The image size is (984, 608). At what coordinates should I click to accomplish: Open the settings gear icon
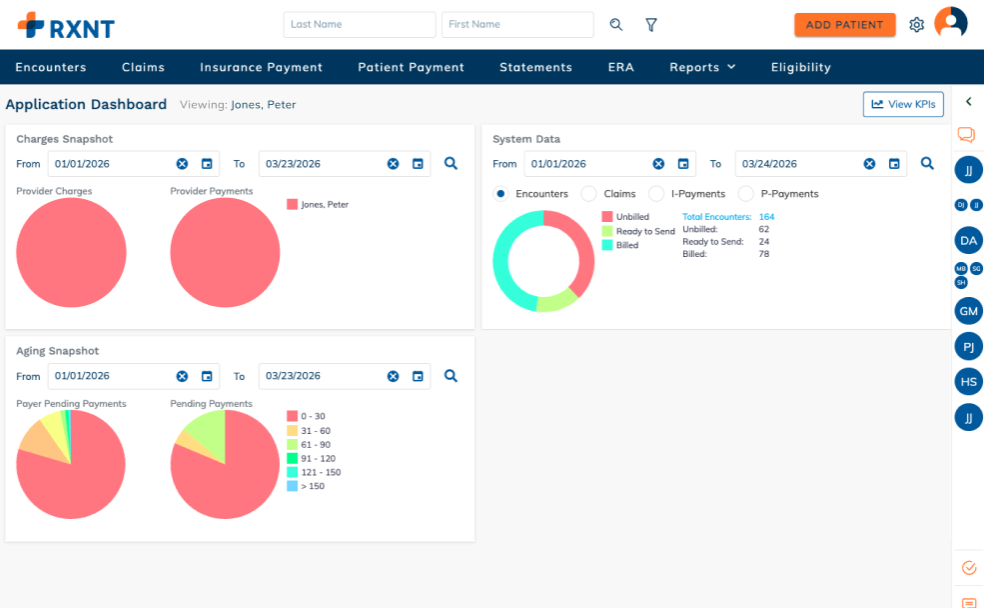[x=916, y=25]
